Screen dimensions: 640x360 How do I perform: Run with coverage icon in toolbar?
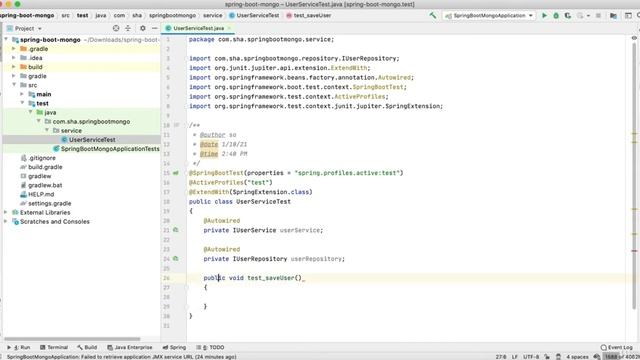pyautogui.click(x=568, y=16)
